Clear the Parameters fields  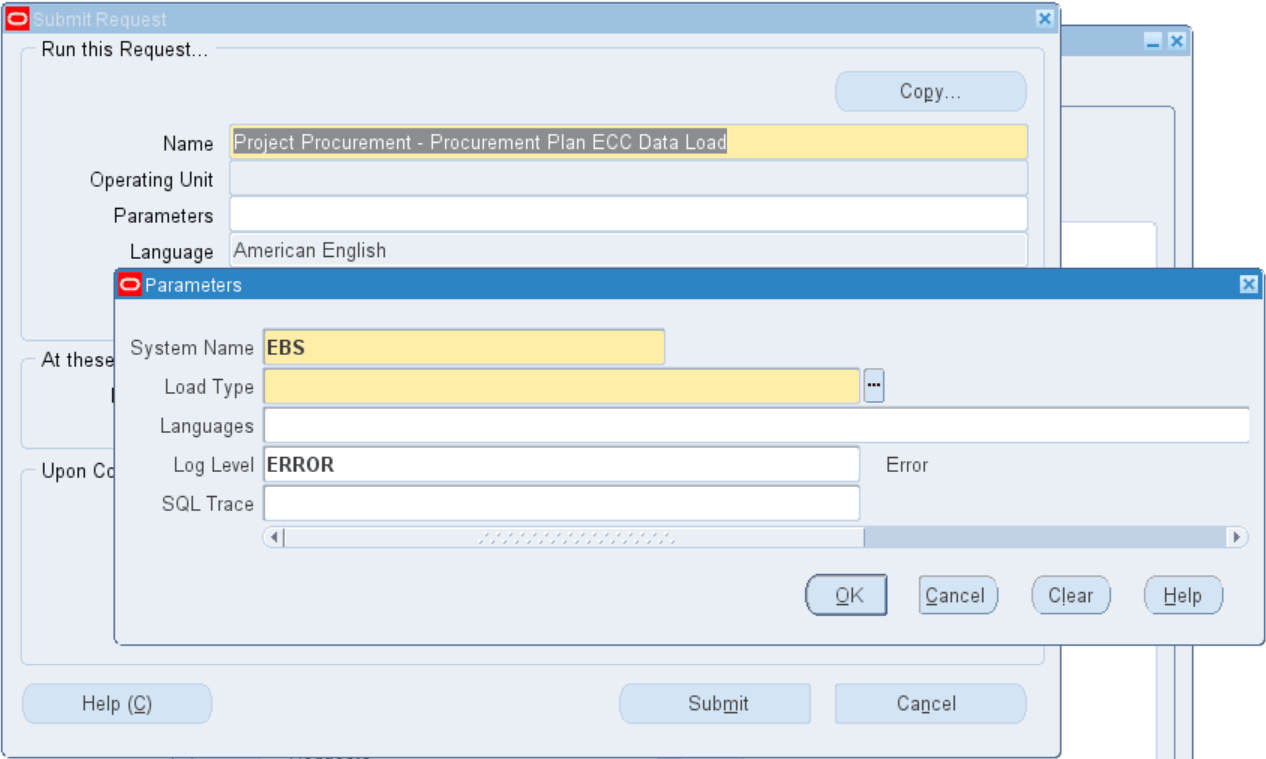click(x=1070, y=596)
